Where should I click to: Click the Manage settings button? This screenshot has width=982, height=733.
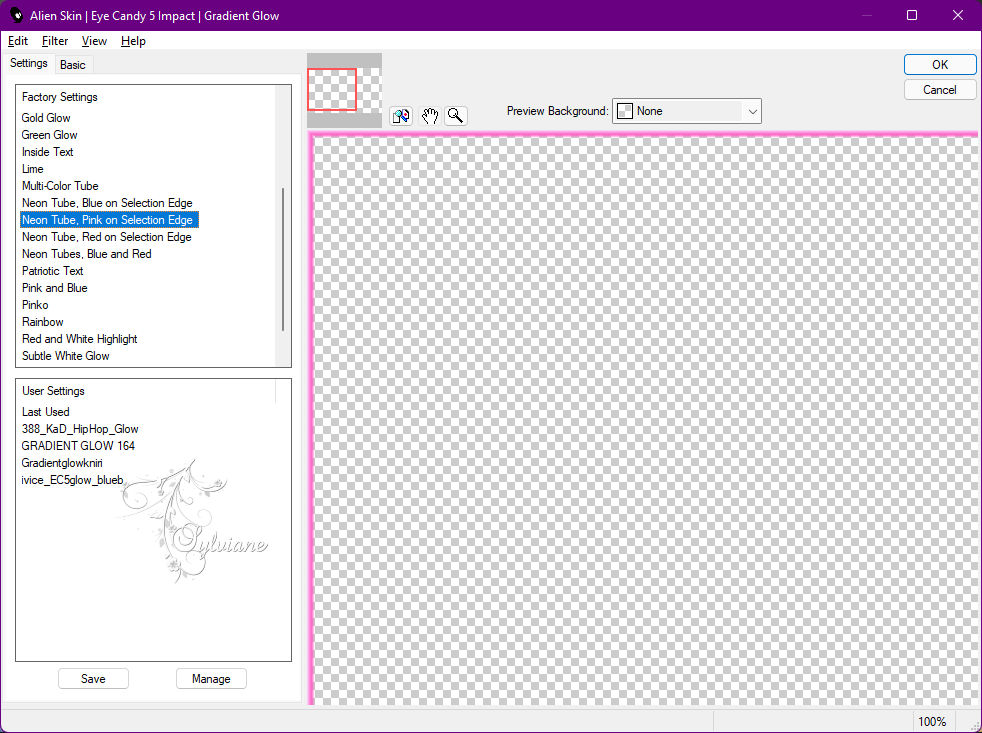(211, 678)
